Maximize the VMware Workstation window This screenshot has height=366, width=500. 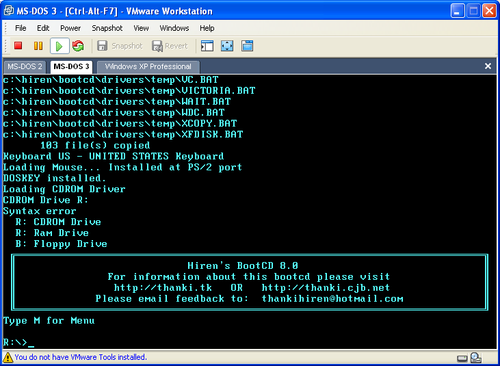coord(473,11)
